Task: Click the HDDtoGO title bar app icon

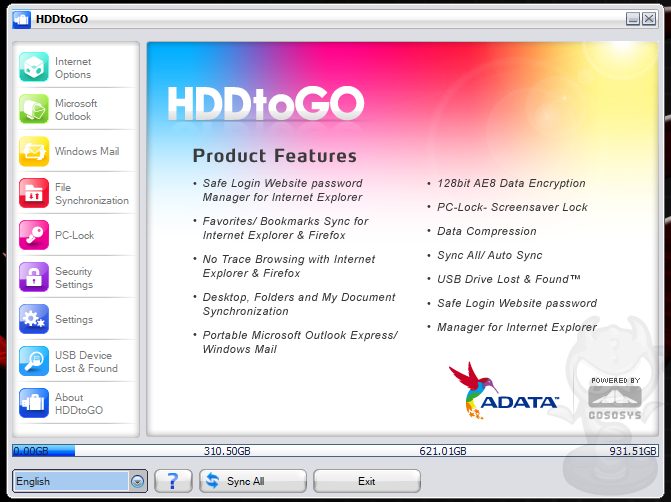Action: (x=21, y=19)
